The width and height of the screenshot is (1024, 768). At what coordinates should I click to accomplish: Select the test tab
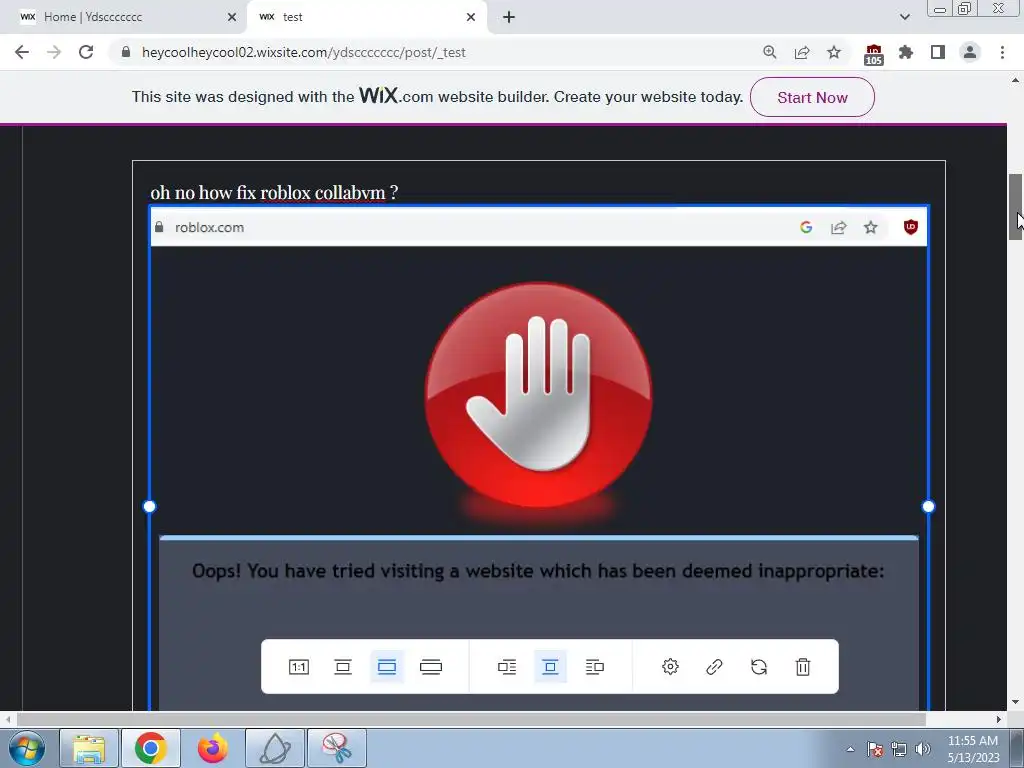pyautogui.click(x=366, y=17)
